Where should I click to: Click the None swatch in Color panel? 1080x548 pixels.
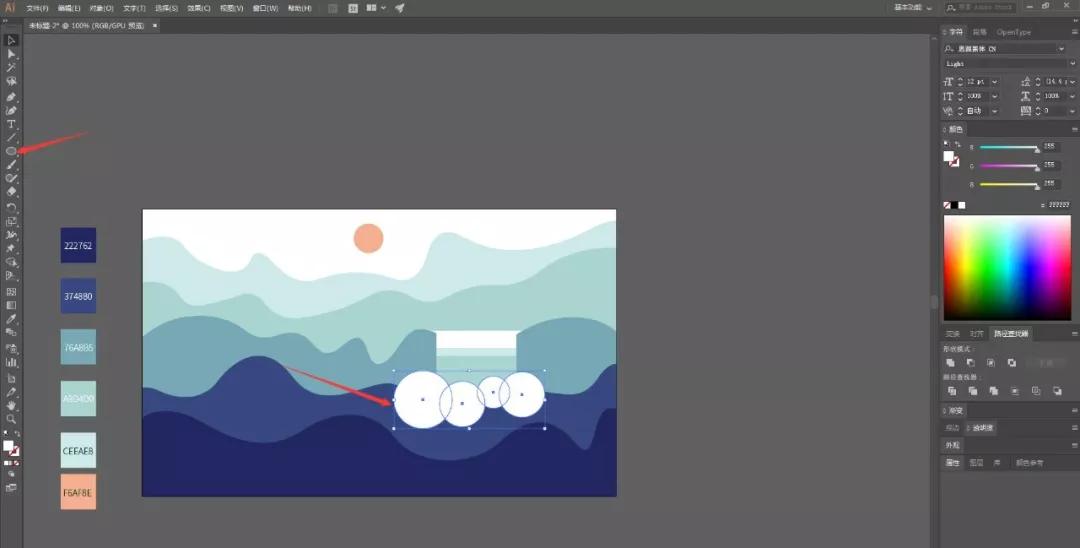coord(946,205)
